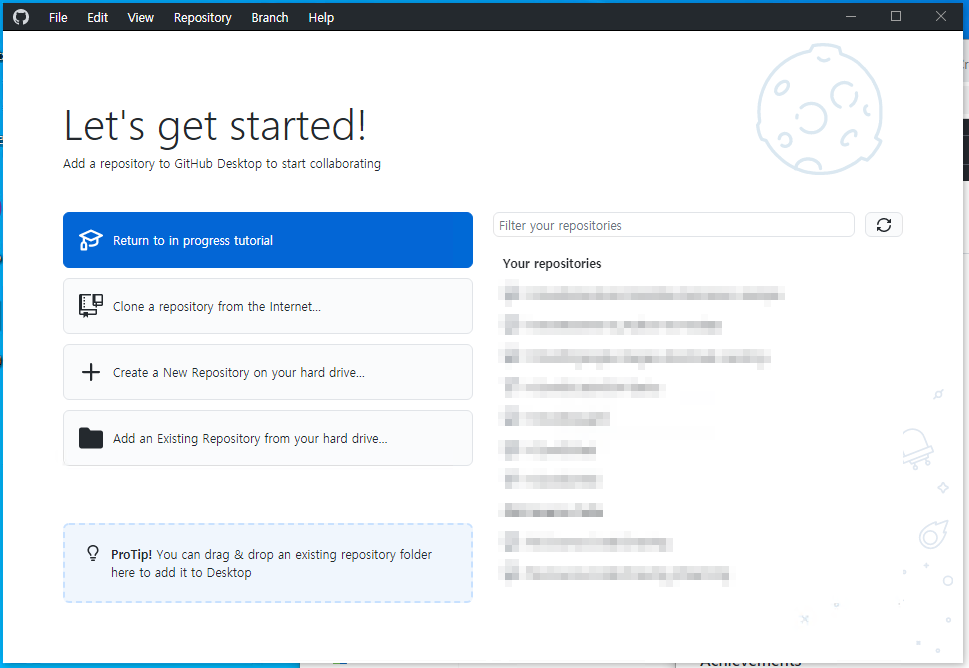Select the last blurred repository in list
This screenshot has height=668, width=969.
(616, 574)
